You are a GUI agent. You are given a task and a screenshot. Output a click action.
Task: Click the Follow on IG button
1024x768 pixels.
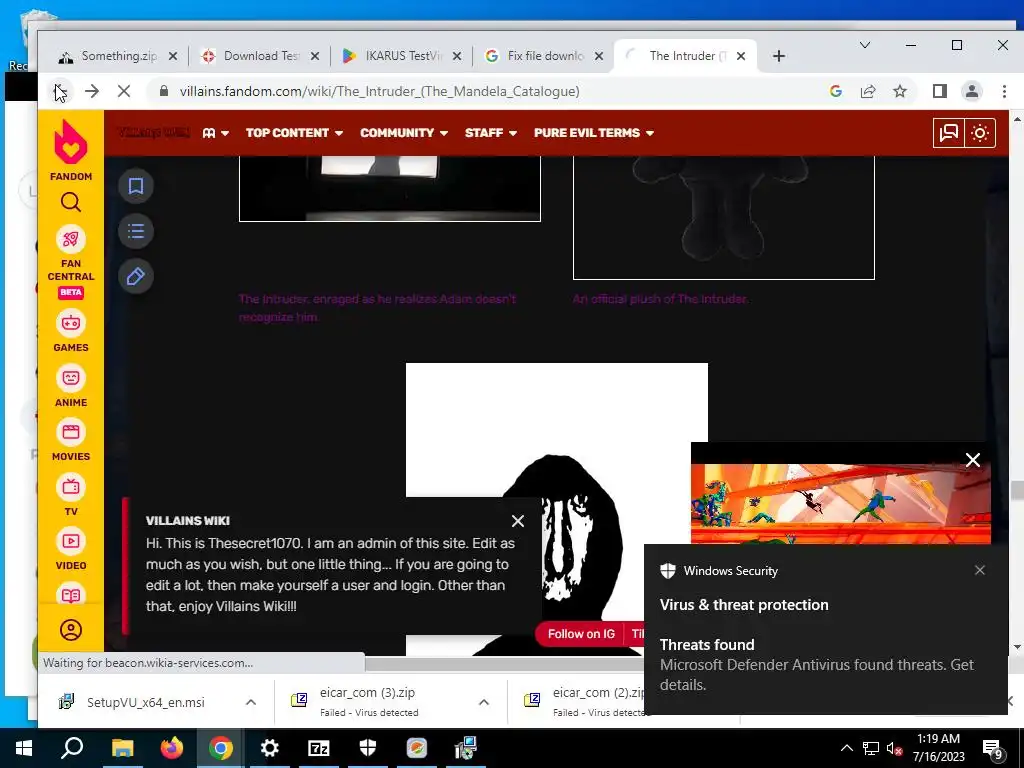click(581, 633)
